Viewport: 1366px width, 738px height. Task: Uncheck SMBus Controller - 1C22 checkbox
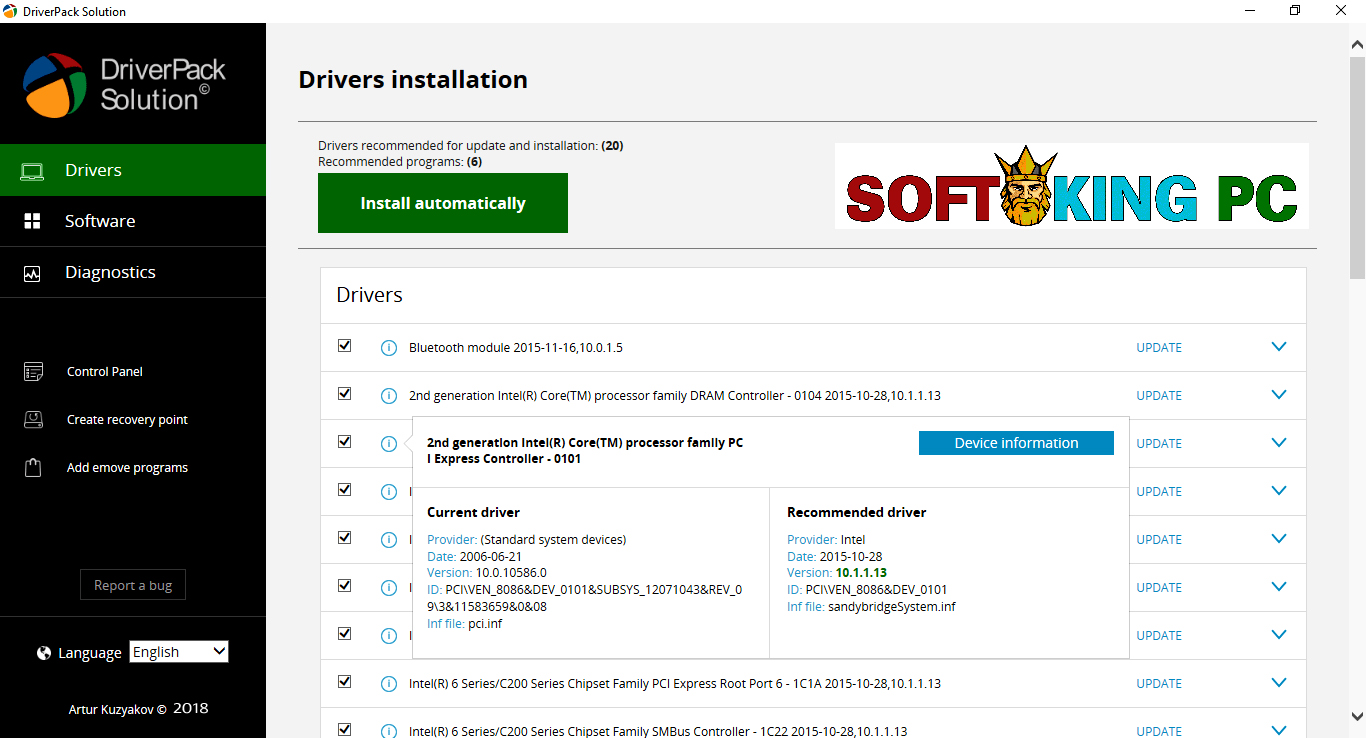(x=345, y=730)
